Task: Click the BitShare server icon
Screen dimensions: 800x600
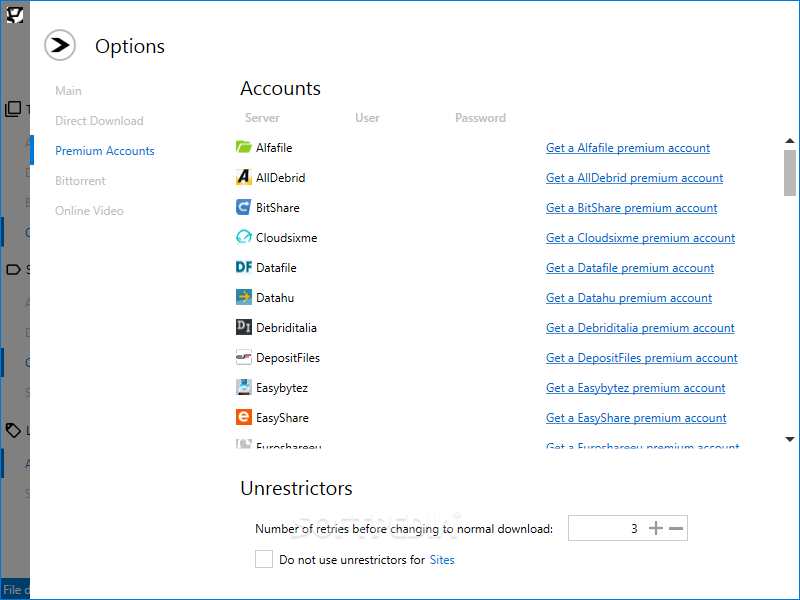Action: 243,207
